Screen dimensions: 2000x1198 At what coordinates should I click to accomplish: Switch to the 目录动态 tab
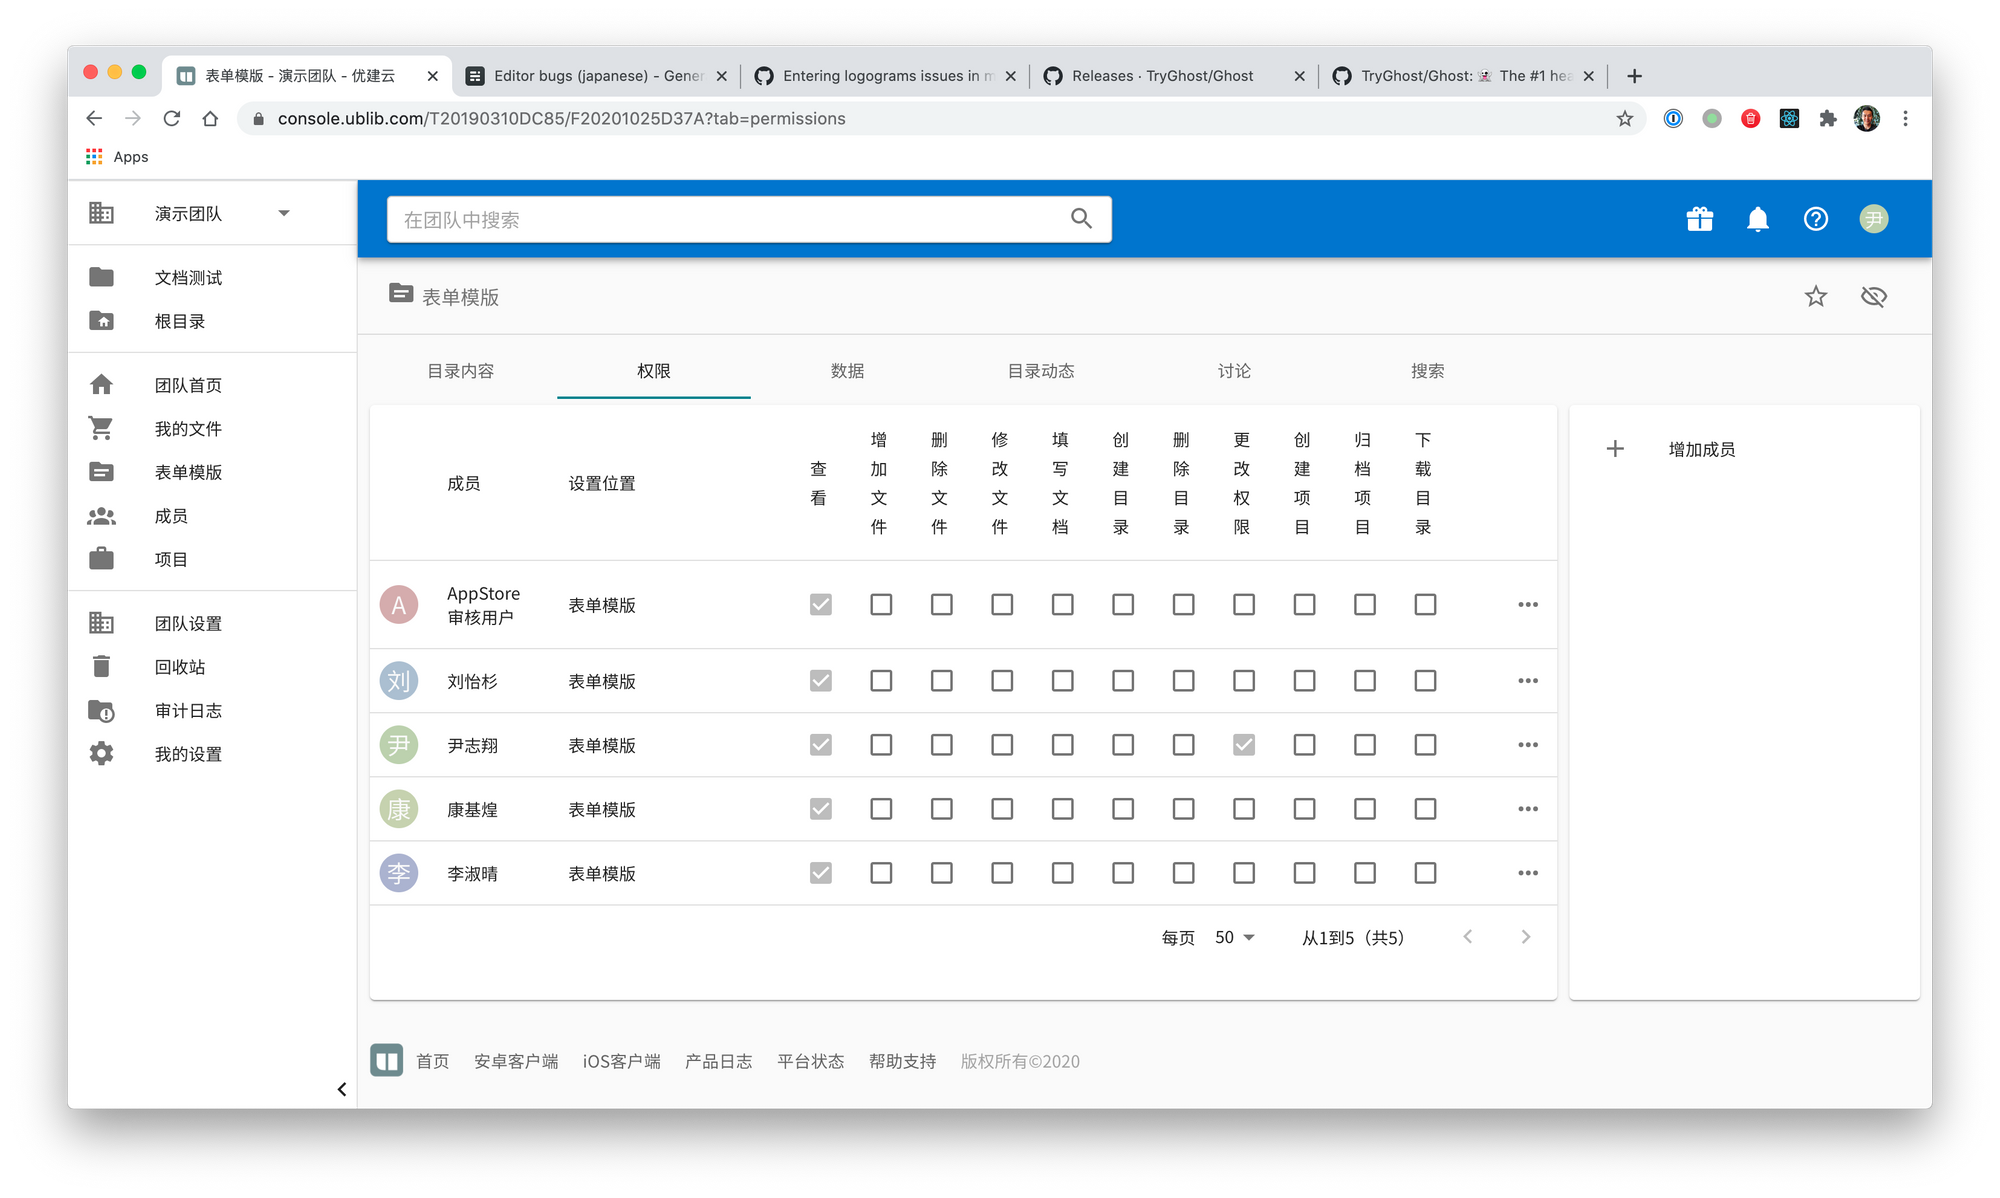1040,371
